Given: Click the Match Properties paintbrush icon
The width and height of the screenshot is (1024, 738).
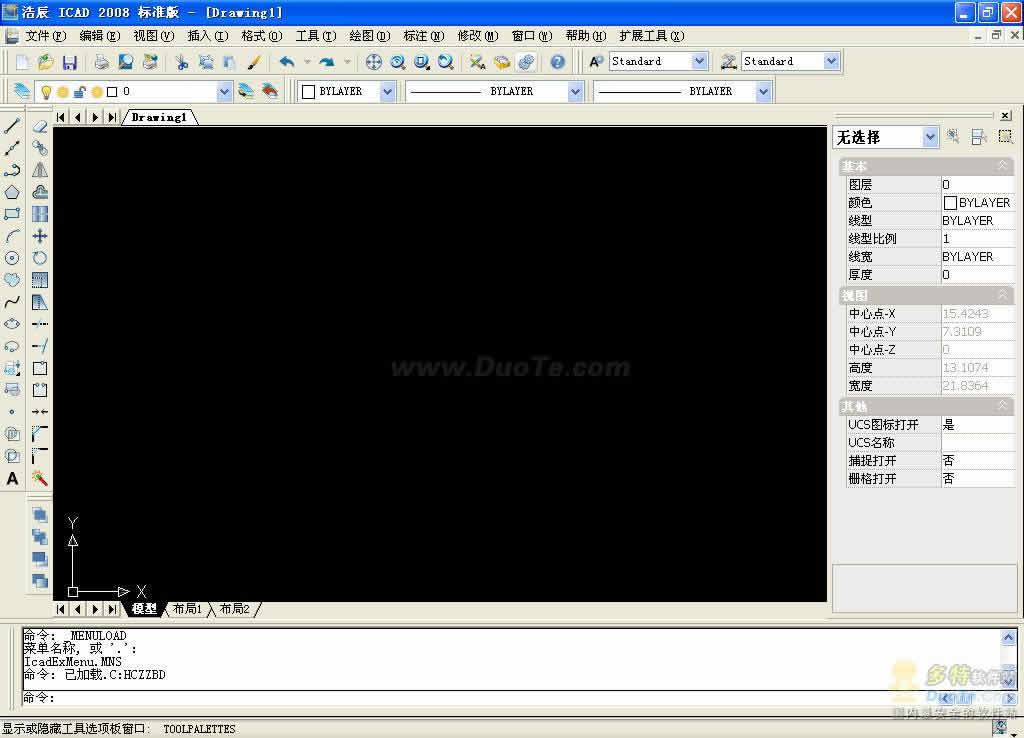Looking at the screenshot, I should [253, 62].
